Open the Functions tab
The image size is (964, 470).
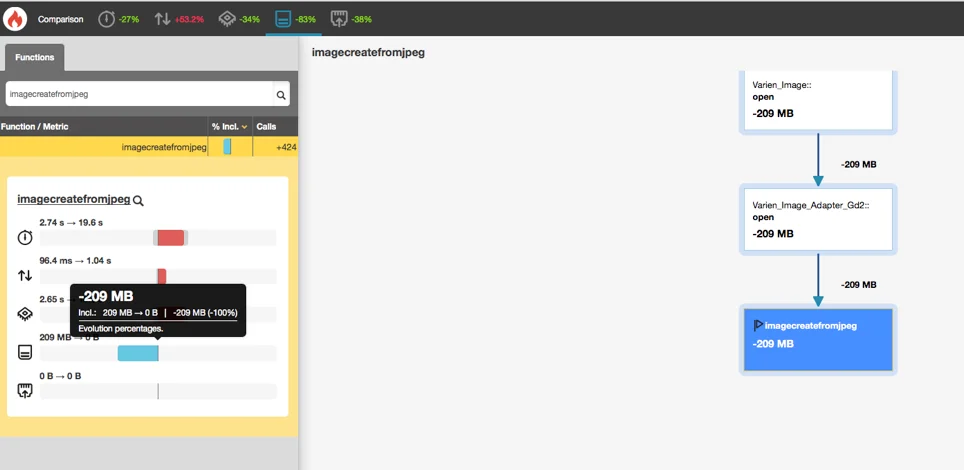coord(35,58)
